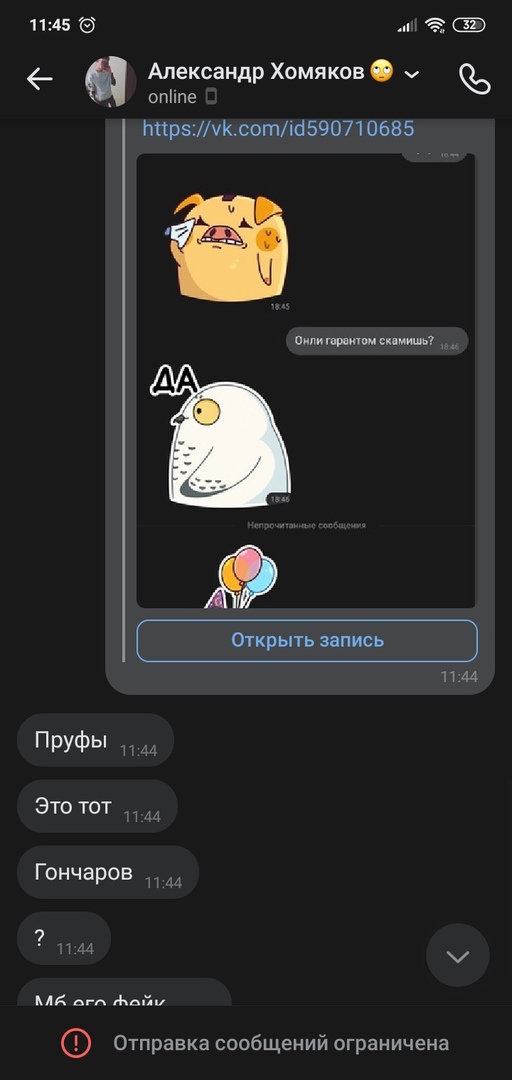The image size is (512, 1080).
Task: Tap the Wi-Fi status bar icon
Action: (x=436, y=25)
